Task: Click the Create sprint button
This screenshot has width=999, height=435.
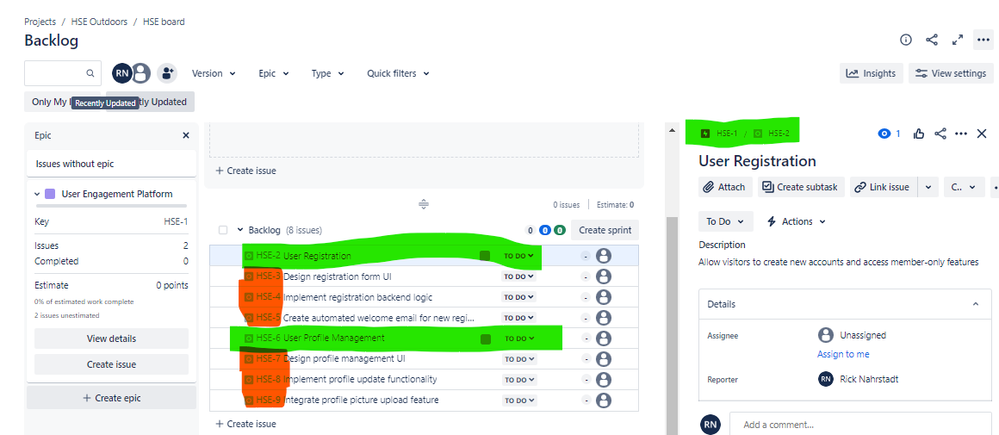Action: (x=605, y=230)
